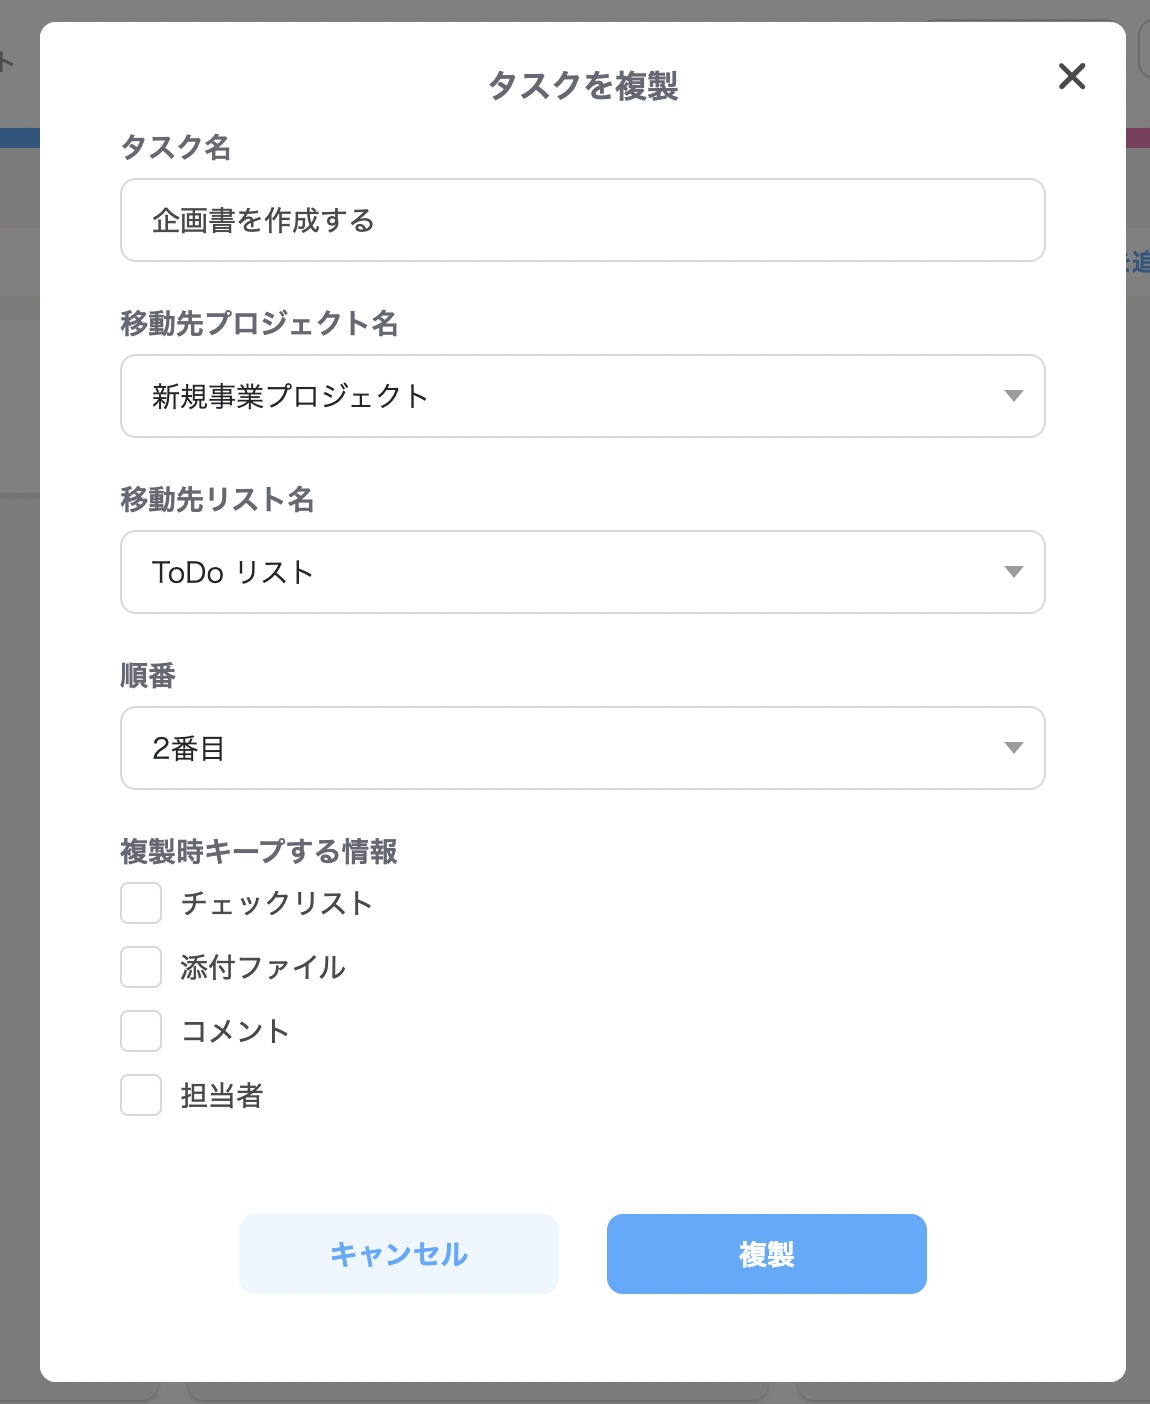Click the チェックリスト label text
Image resolution: width=1150 pixels, height=1404 pixels.
pyautogui.click(x=276, y=903)
